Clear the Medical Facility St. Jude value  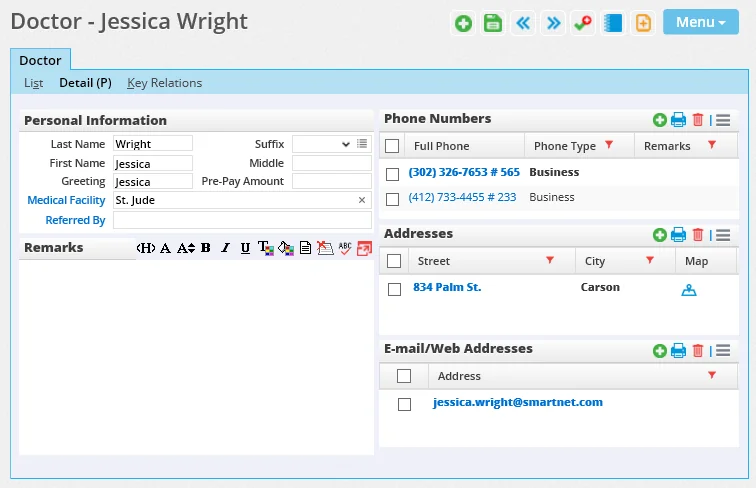(362, 200)
